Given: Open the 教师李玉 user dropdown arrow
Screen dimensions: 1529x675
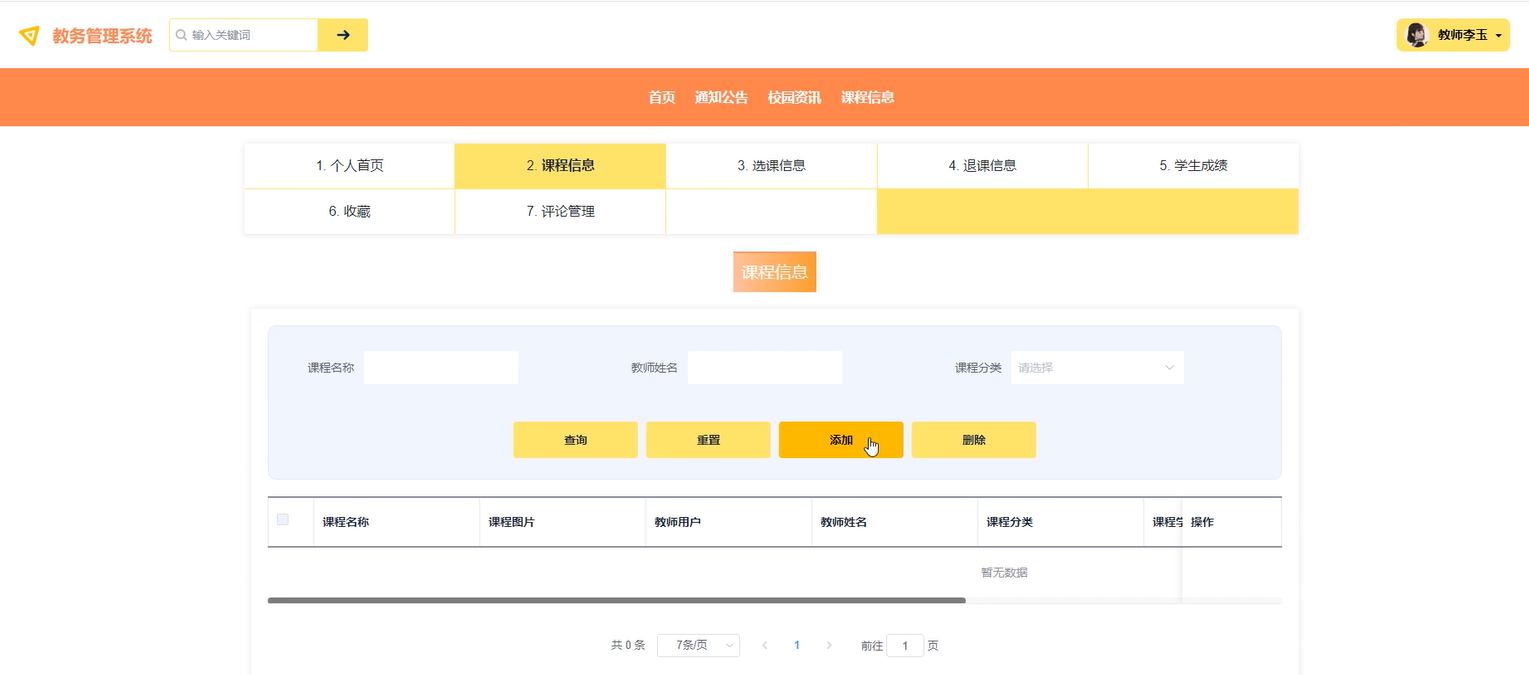Looking at the screenshot, I should click(1498, 36).
